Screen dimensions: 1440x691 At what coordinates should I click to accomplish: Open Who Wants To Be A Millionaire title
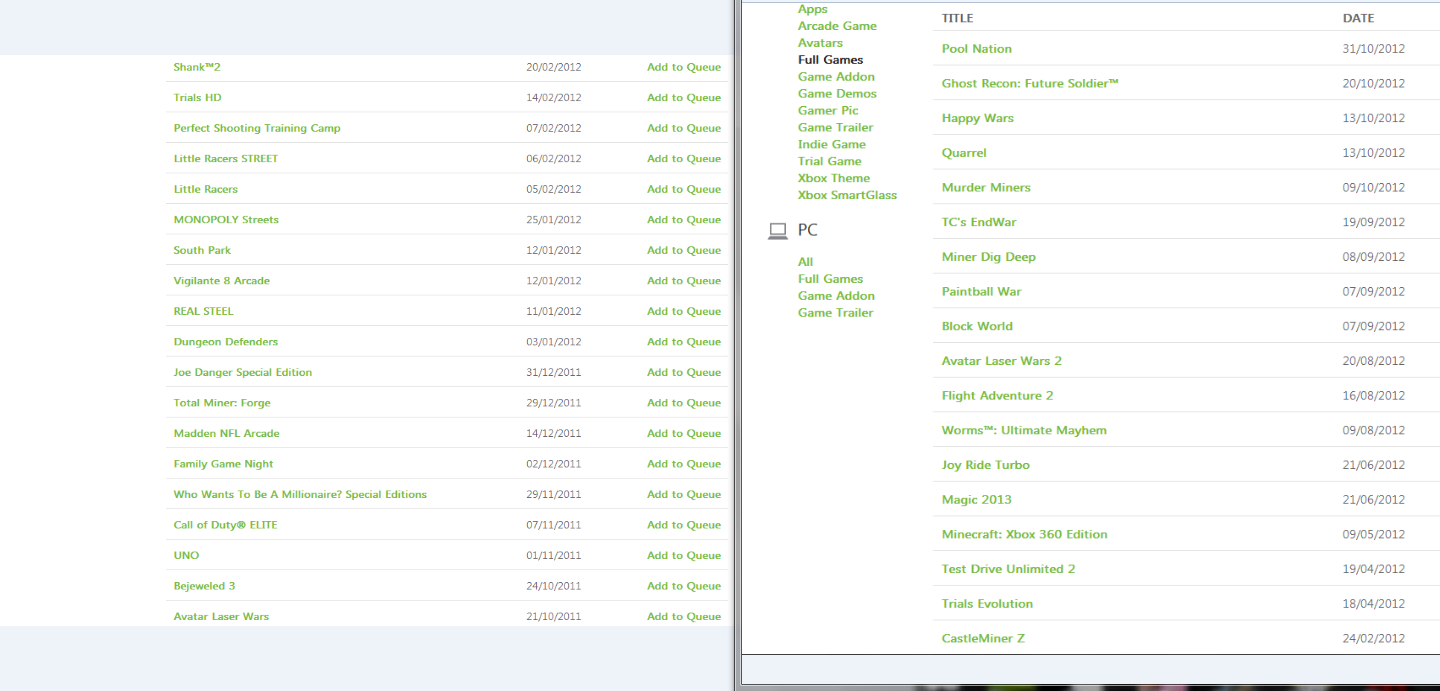(x=300, y=495)
